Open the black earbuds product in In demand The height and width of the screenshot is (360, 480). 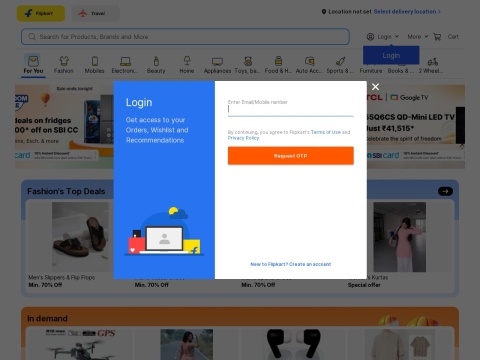[x=293, y=345]
